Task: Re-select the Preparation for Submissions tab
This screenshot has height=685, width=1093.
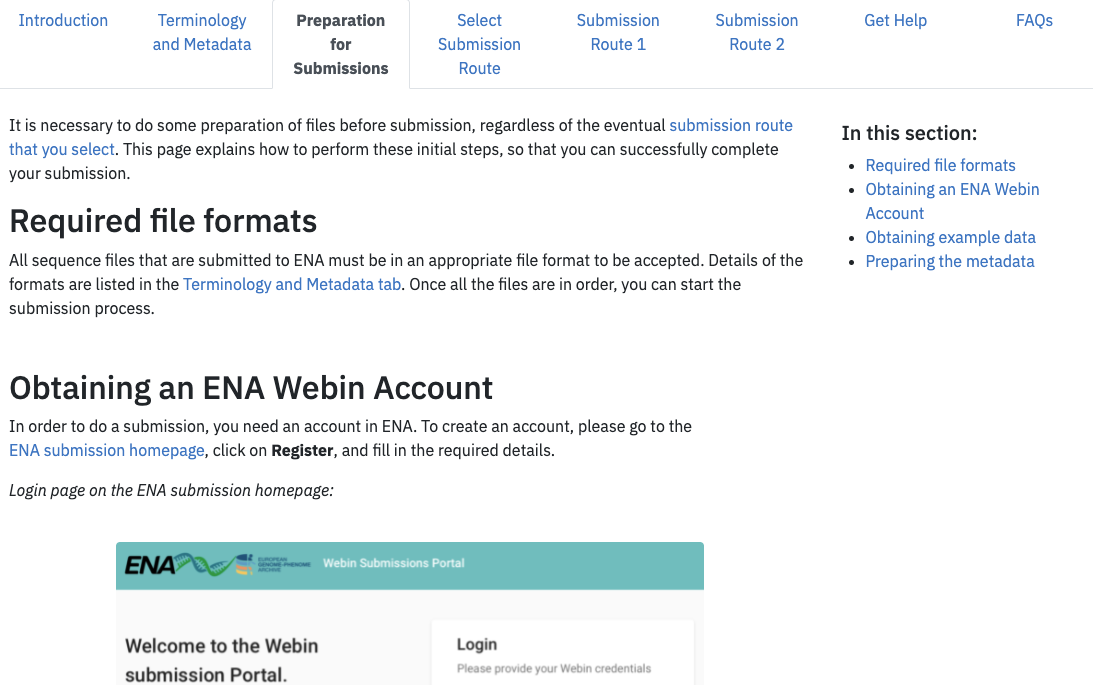Action: [340, 44]
